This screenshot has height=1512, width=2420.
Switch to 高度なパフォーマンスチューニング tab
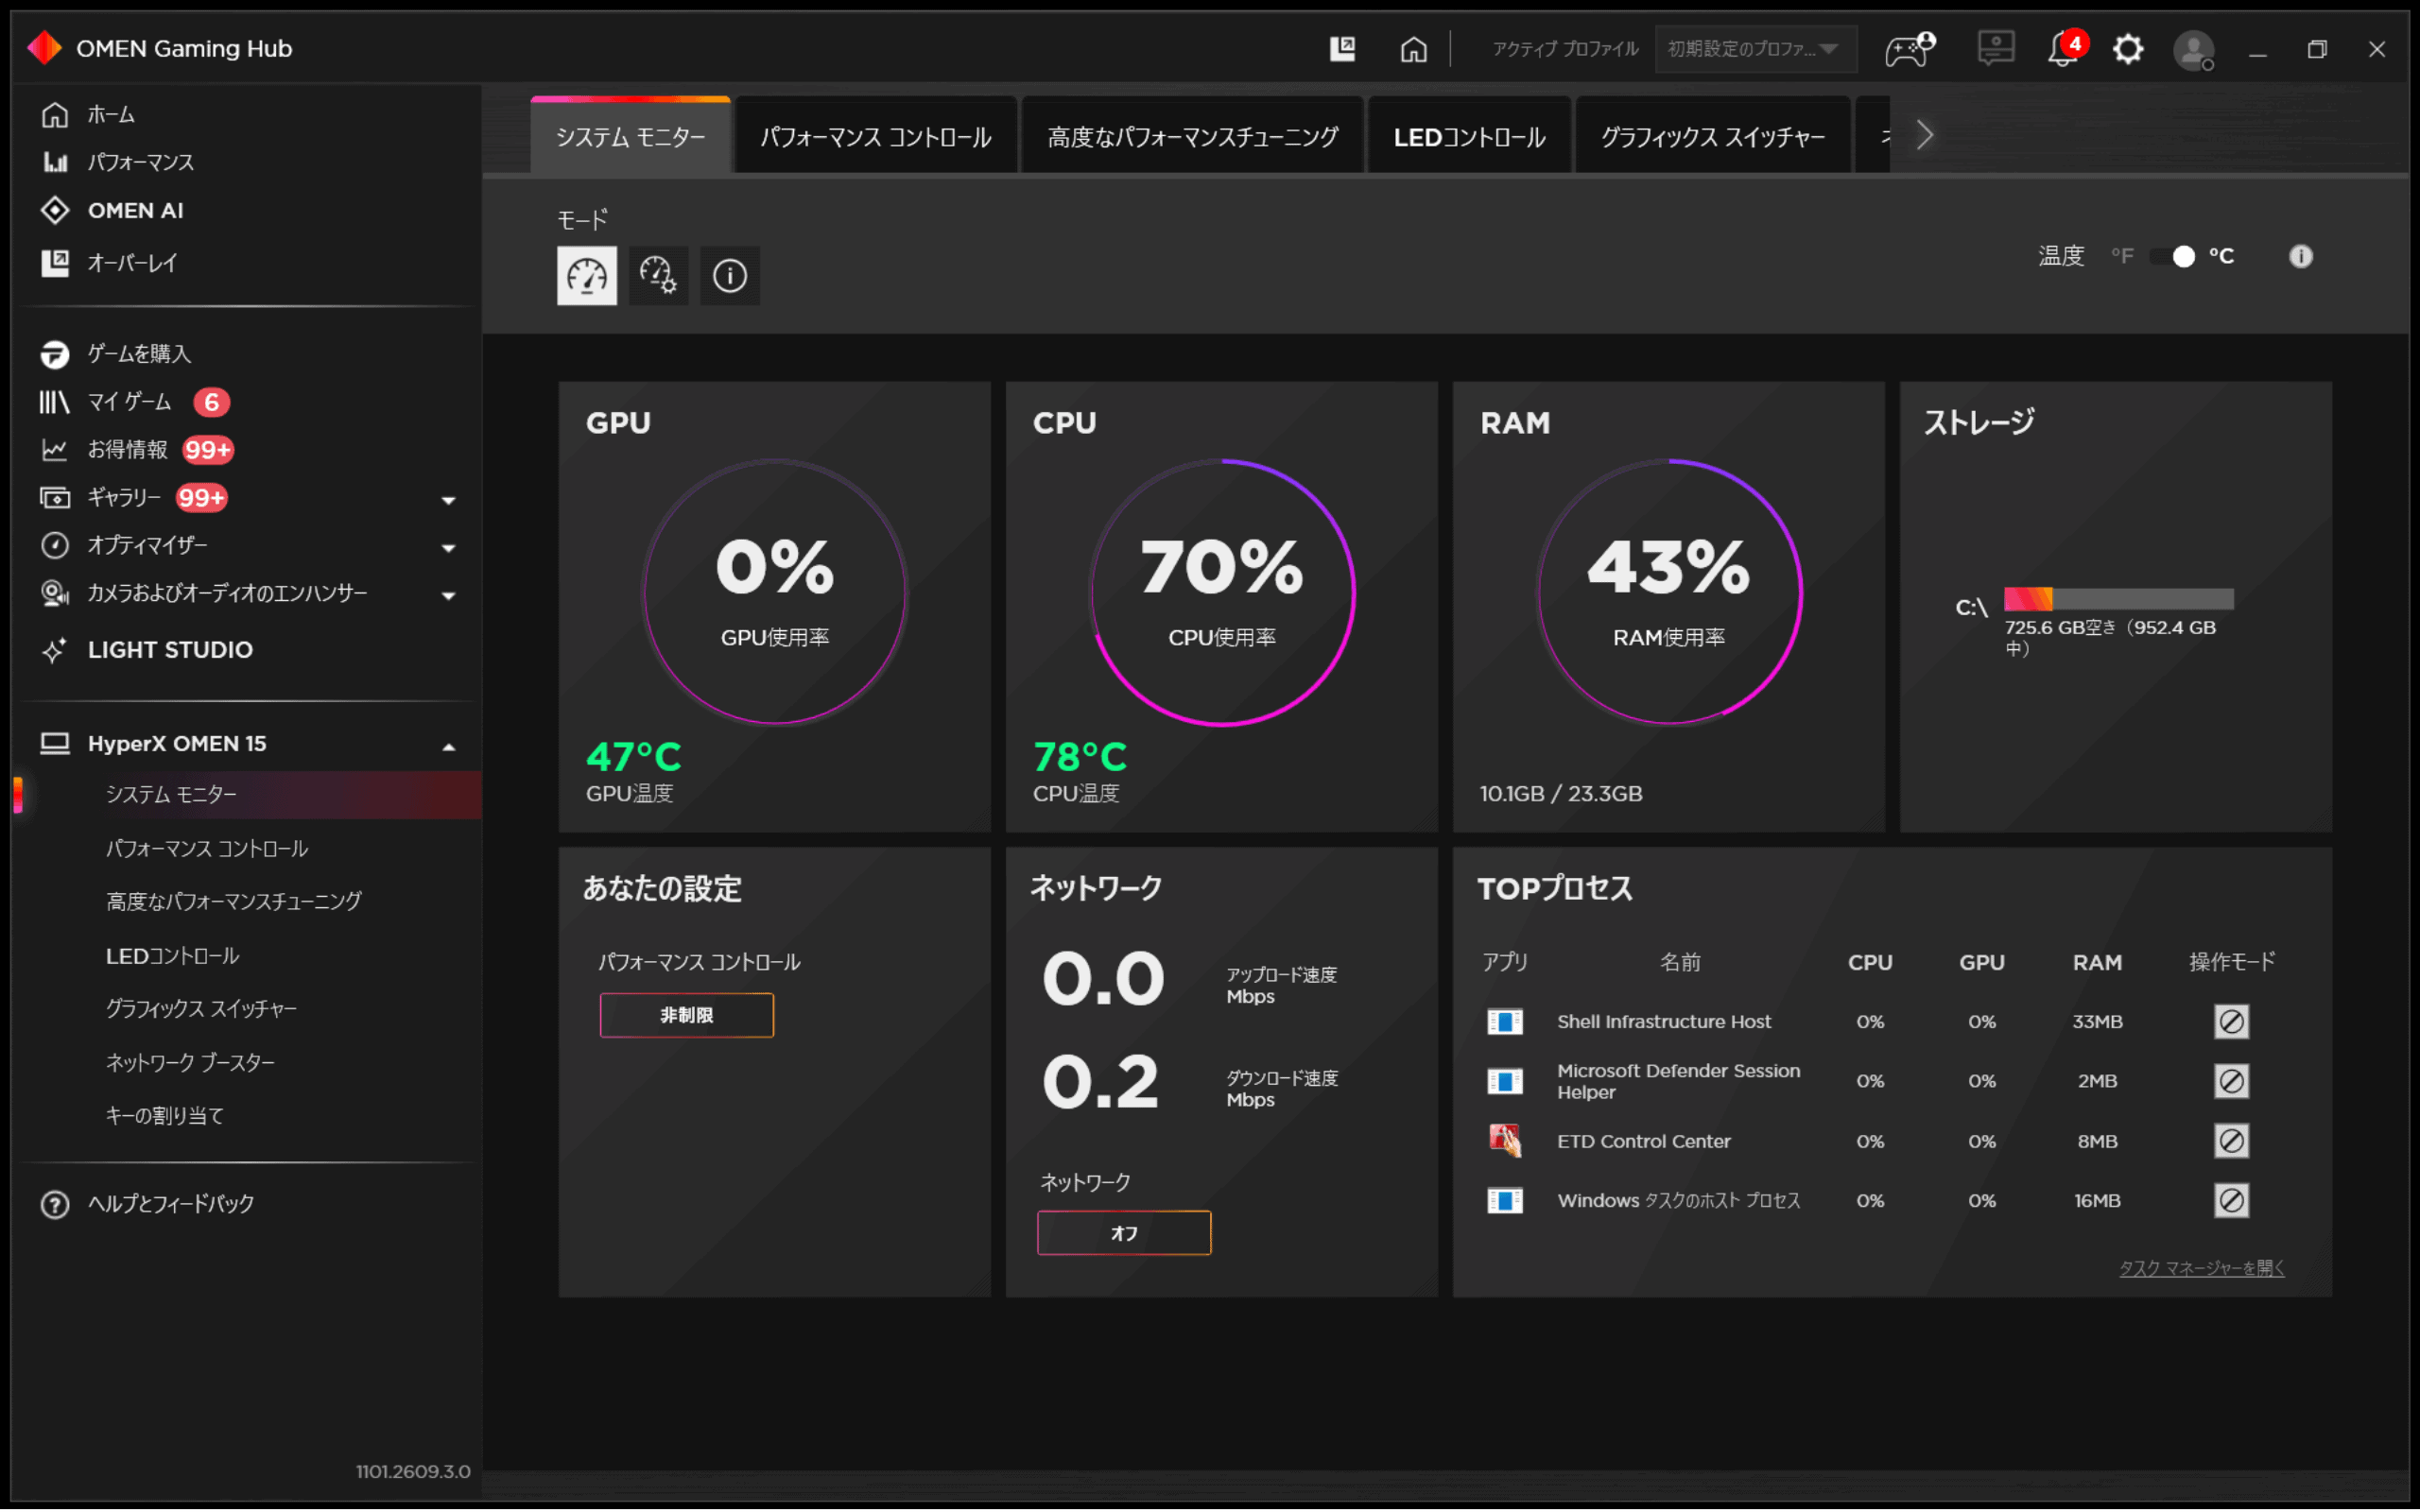coord(1192,136)
